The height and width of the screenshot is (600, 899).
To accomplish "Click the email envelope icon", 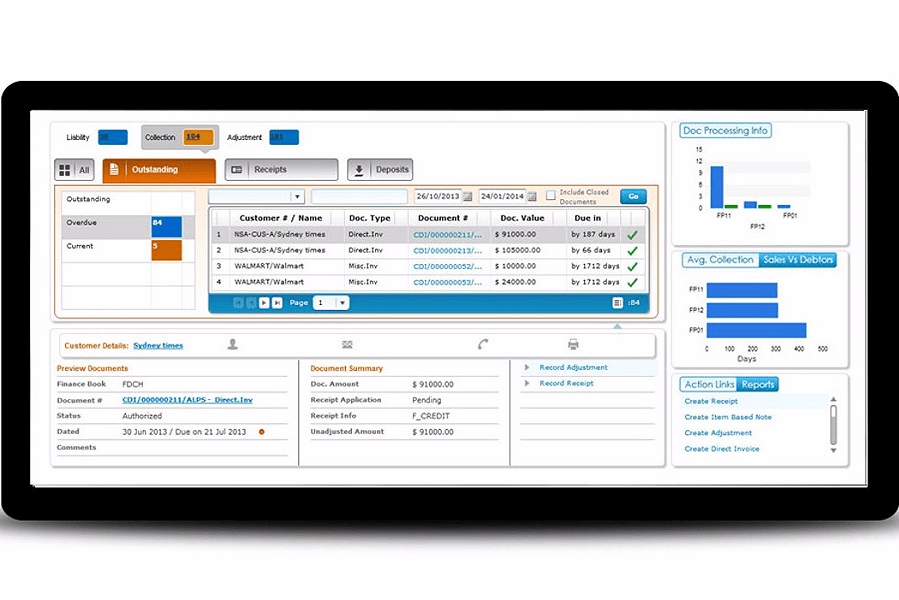I will 348,344.
